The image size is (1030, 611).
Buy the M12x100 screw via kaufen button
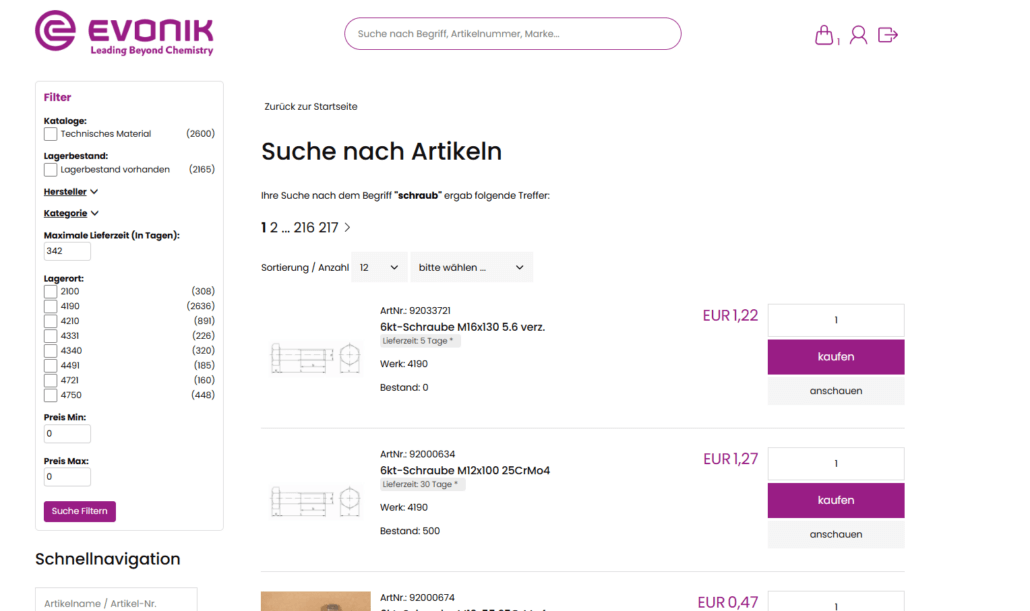[835, 500]
